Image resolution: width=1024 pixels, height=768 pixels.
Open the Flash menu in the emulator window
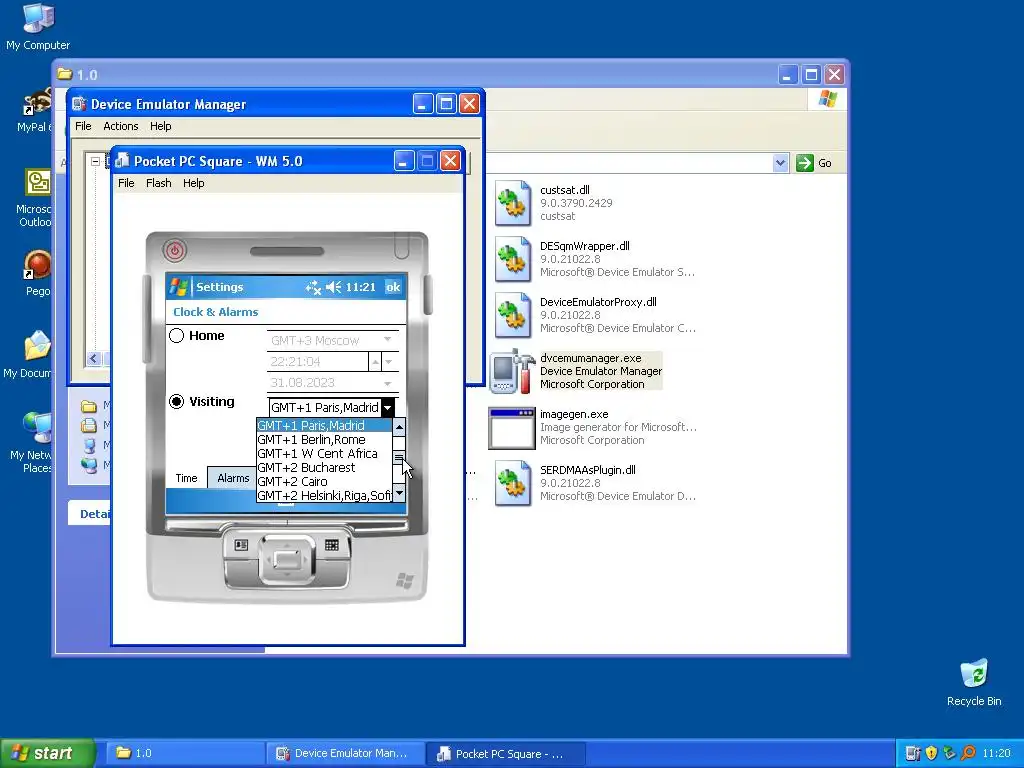(159, 183)
